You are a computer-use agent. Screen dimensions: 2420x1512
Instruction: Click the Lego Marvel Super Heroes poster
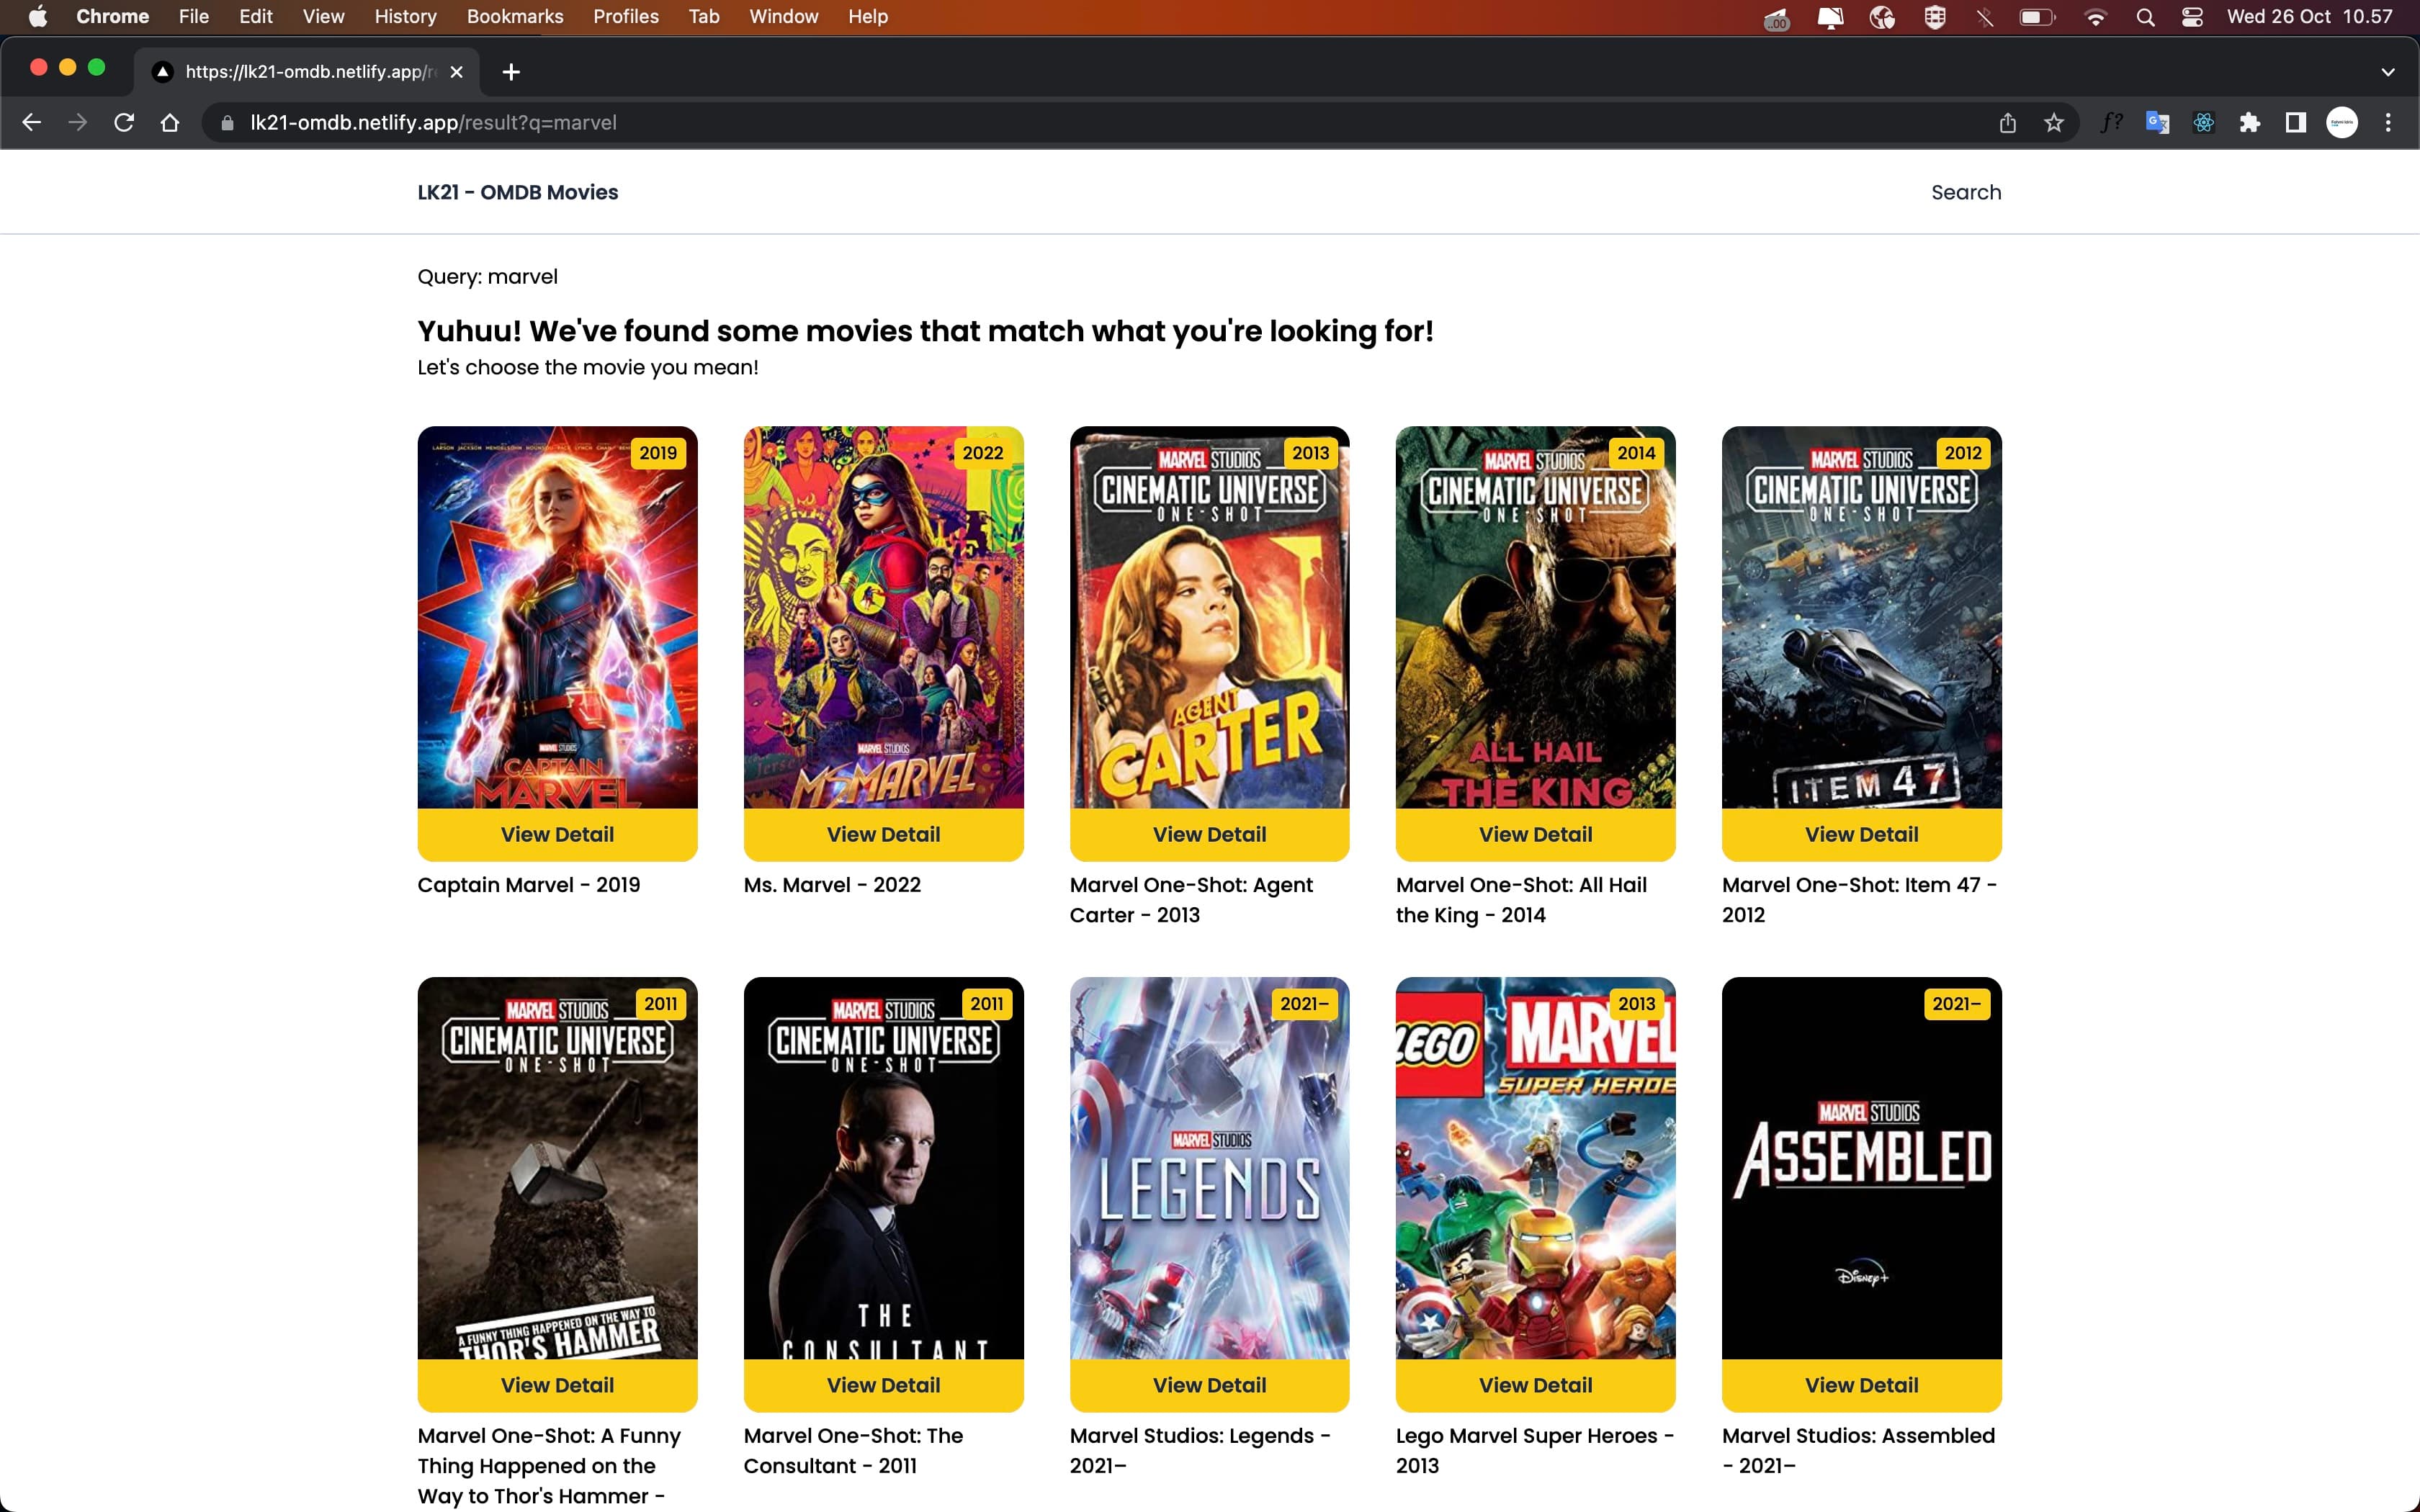(1535, 1168)
